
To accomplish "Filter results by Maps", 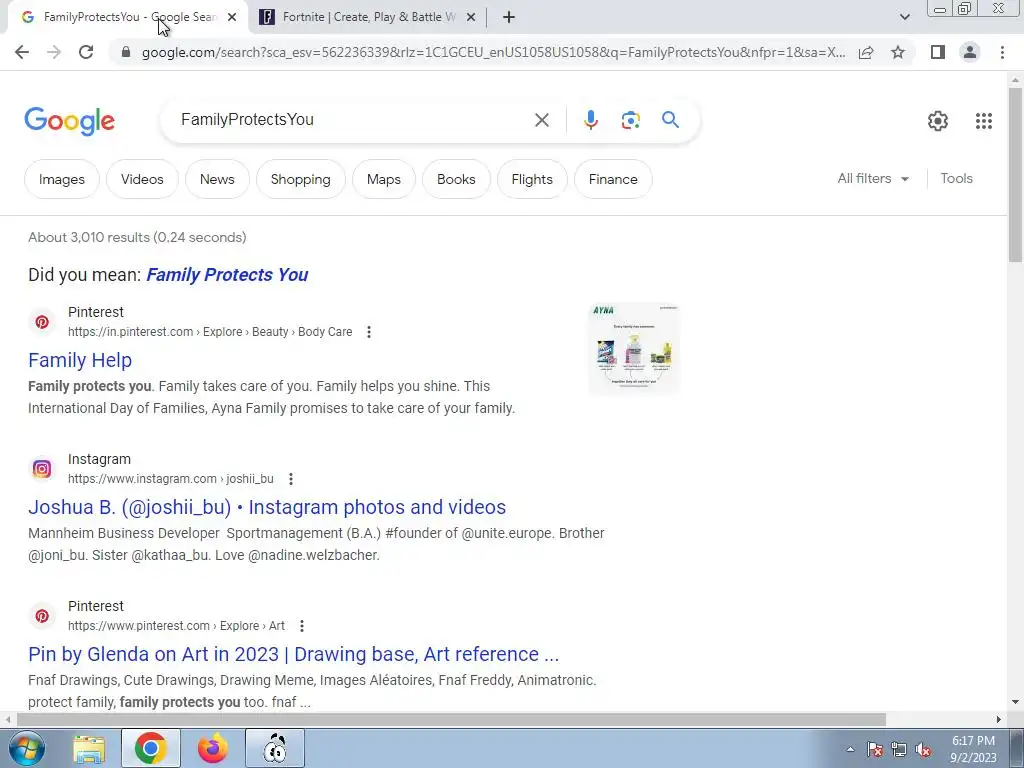I will [x=384, y=179].
